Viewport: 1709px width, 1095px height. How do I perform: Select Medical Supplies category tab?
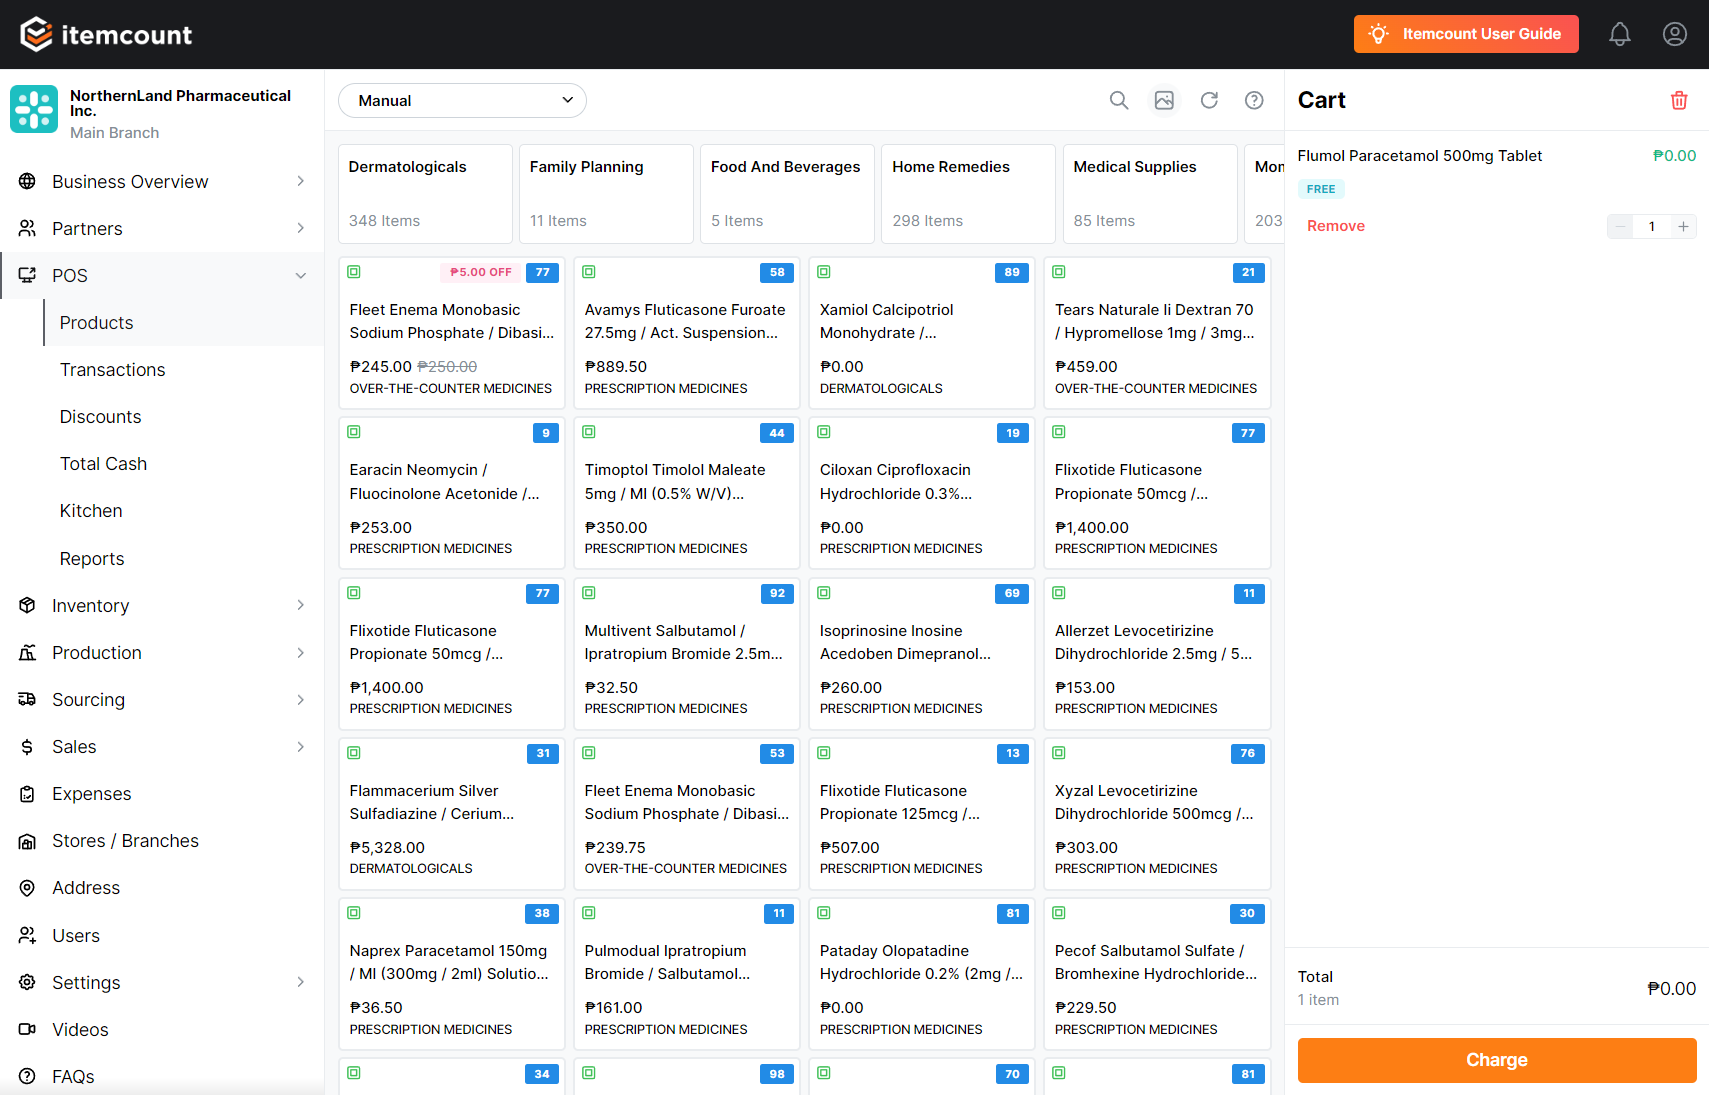click(1150, 193)
